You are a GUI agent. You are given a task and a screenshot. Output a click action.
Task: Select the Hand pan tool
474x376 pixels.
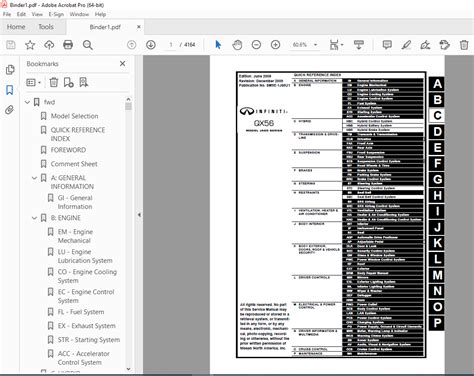pyautogui.click(x=237, y=45)
